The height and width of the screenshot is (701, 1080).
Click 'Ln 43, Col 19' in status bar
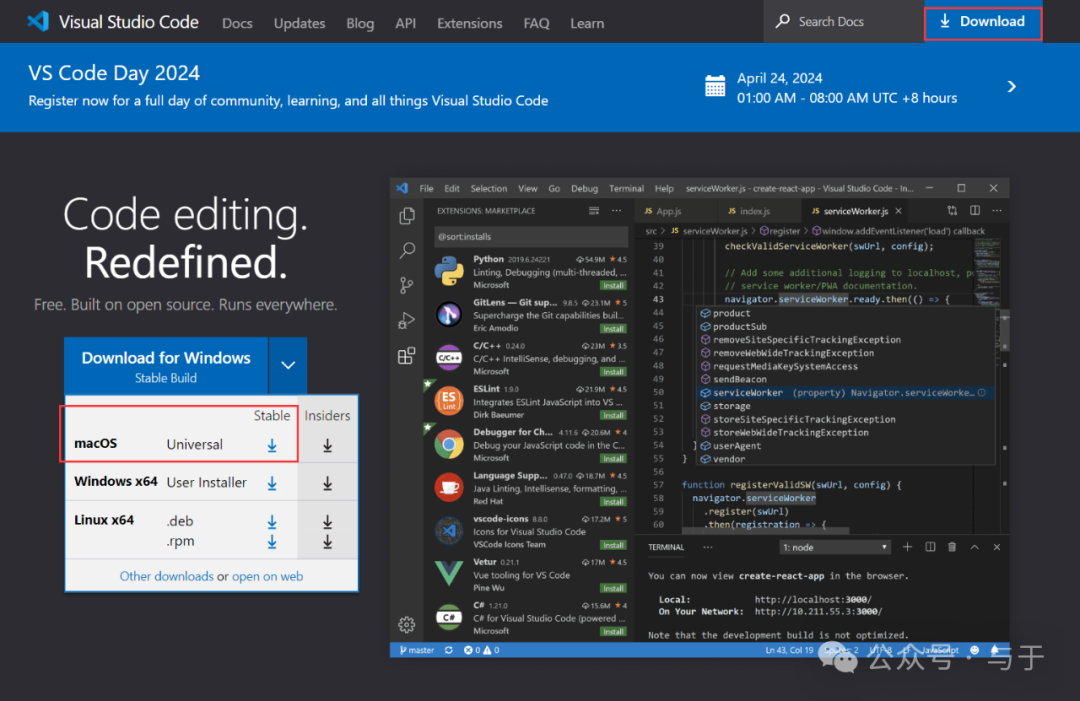[x=789, y=650]
